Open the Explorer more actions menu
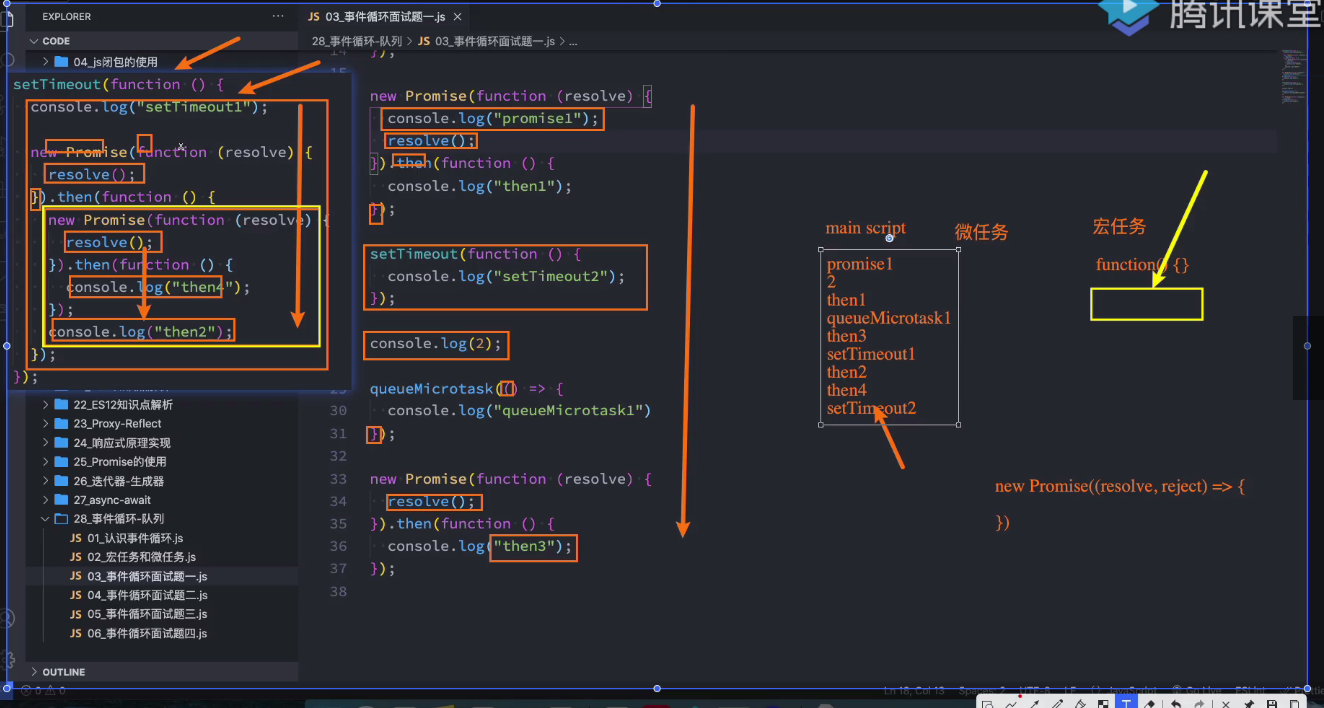The image size is (1324, 708). tap(277, 17)
